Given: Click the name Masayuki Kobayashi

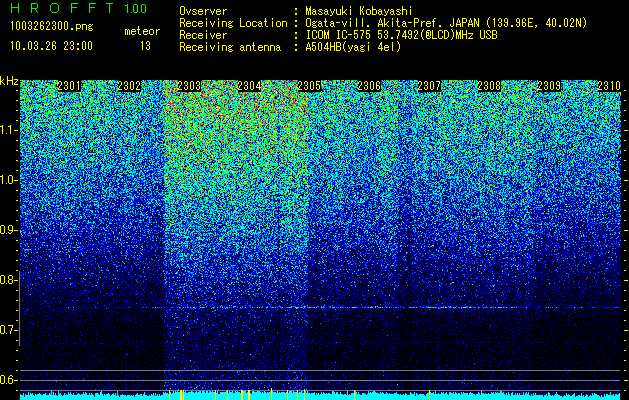Looking at the screenshot, I should pyautogui.click(x=359, y=11).
